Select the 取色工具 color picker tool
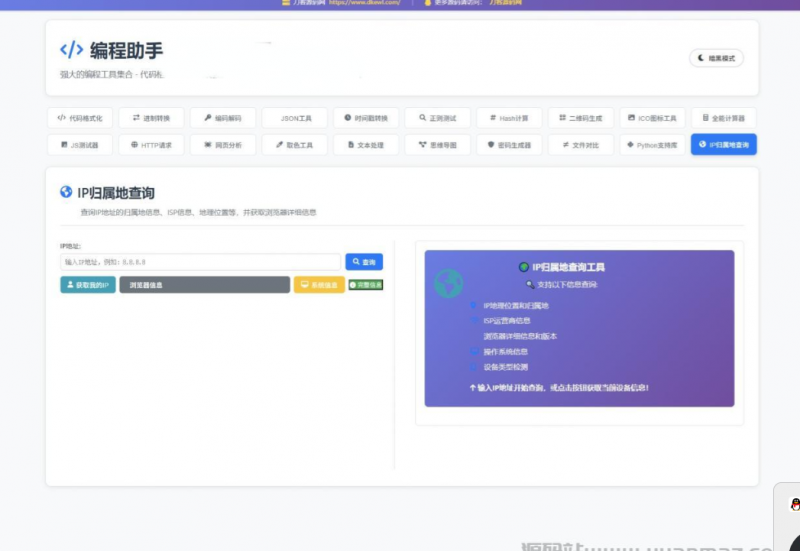Image resolution: width=800 pixels, height=551 pixels. [294, 145]
